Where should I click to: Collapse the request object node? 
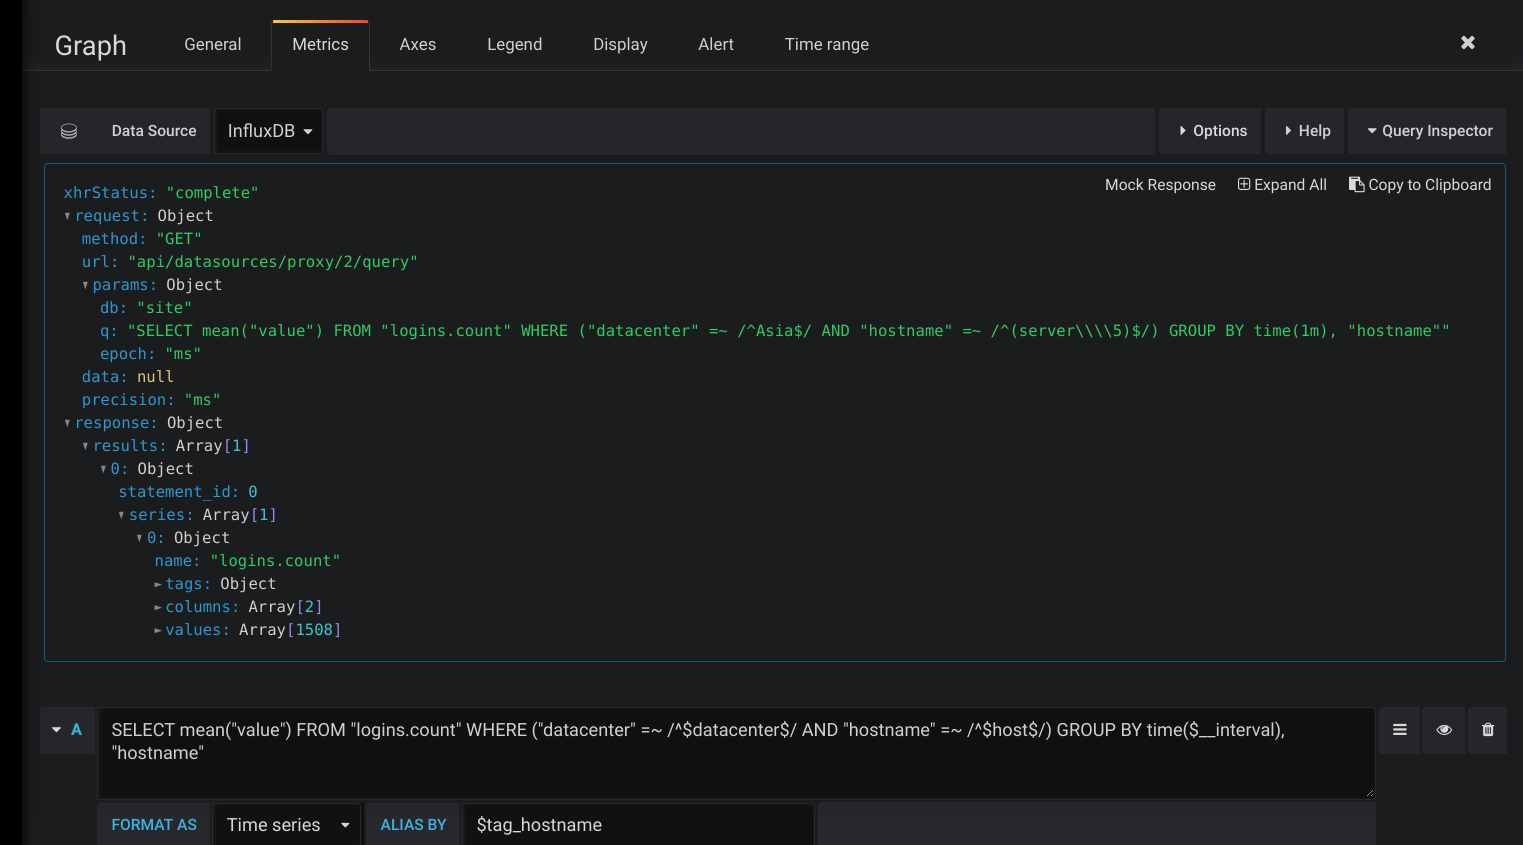pos(67,215)
